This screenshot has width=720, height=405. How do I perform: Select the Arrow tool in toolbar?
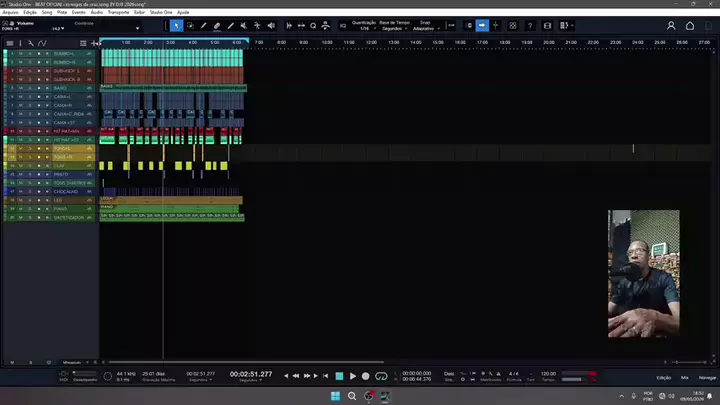coord(177,25)
